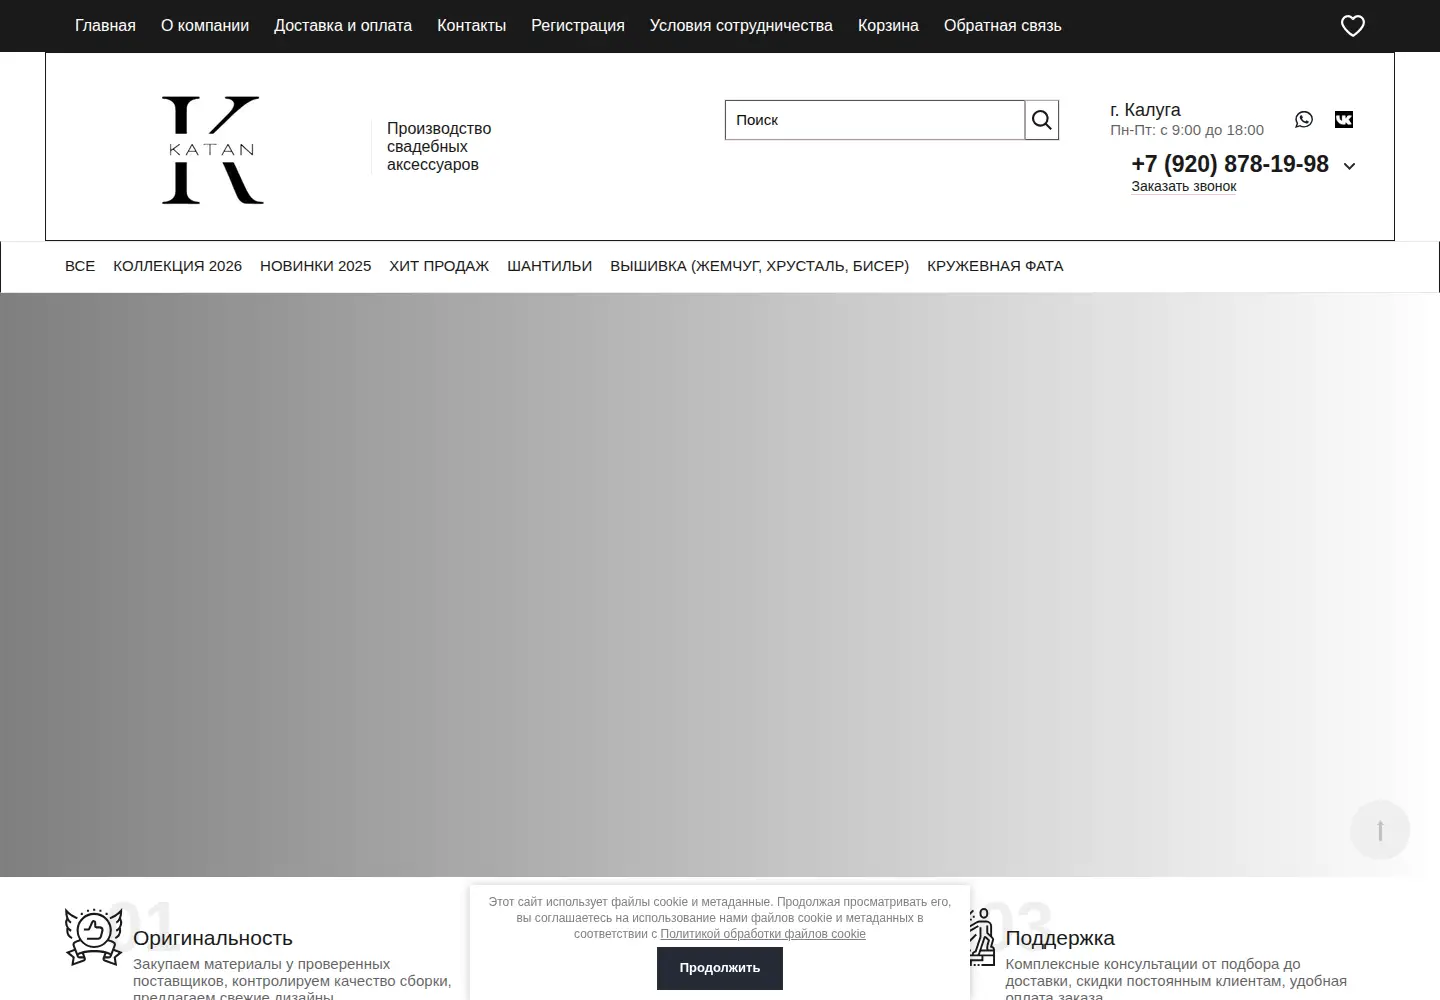
Task: Open Политикой обработки файлов cookie link
Action: coord(763,934)
